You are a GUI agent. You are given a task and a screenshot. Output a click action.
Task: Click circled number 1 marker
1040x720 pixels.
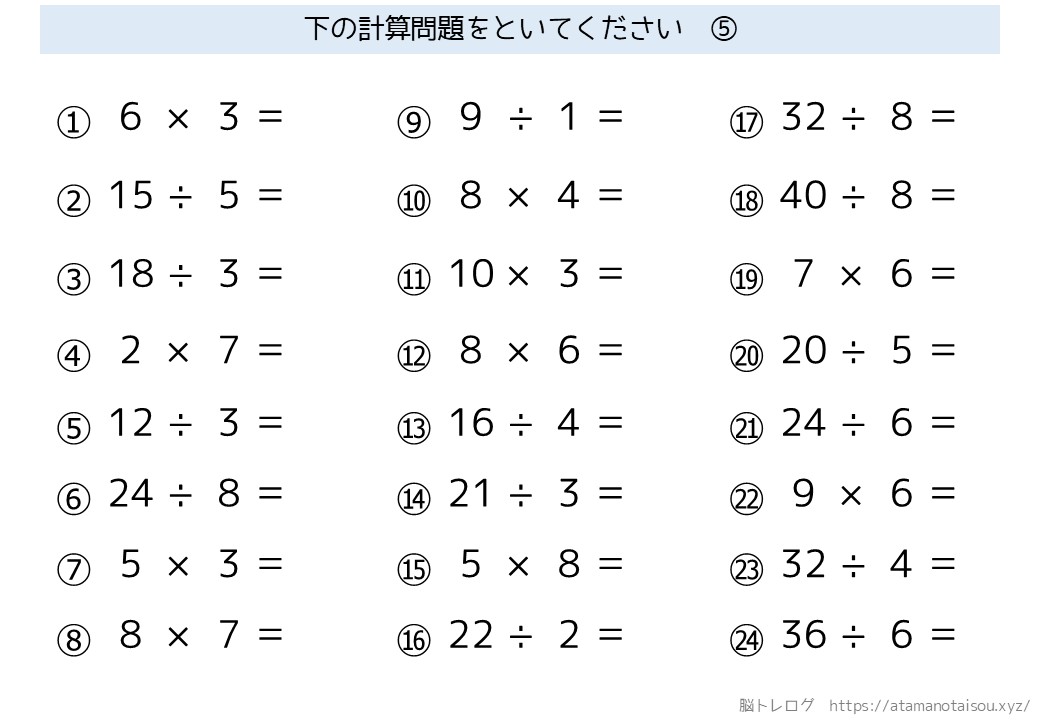click(x=73, y=123)
